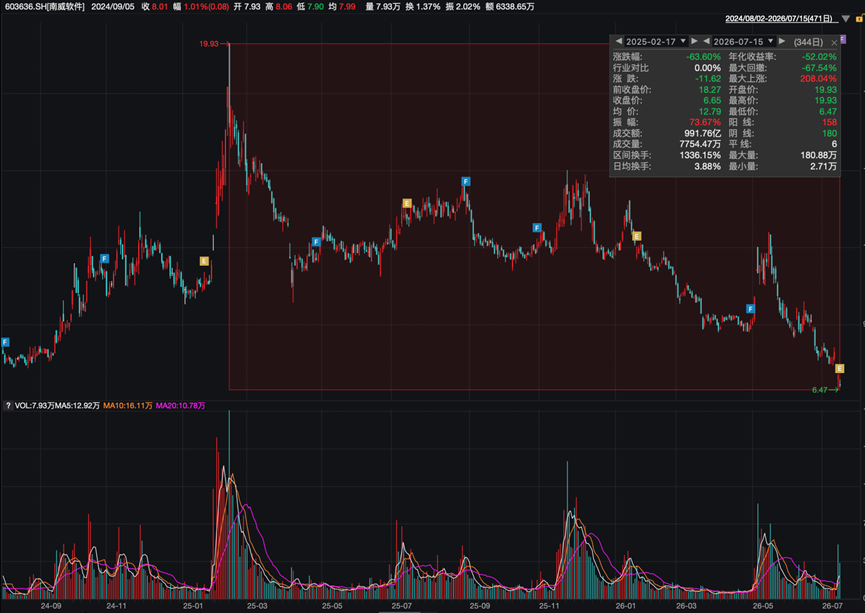The width and height of the screenshot is (865, 613).
Task: Click the header 换 1.37% turnover value
Action: pos(423,7)
